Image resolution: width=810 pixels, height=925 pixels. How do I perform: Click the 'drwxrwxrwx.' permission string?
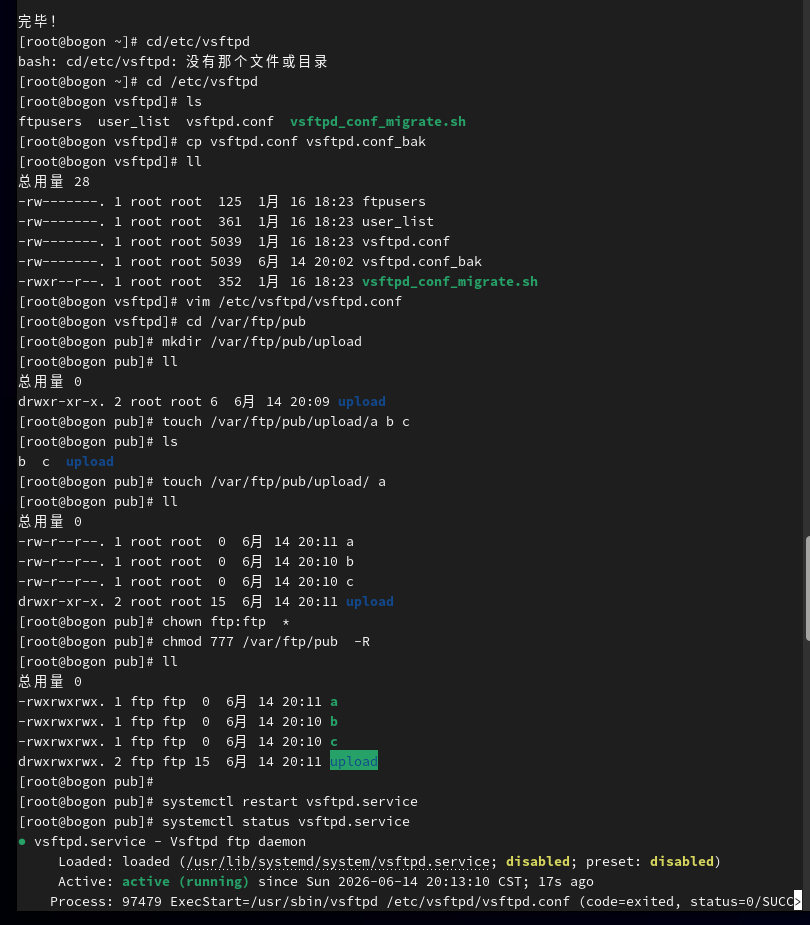coord(61,762)
